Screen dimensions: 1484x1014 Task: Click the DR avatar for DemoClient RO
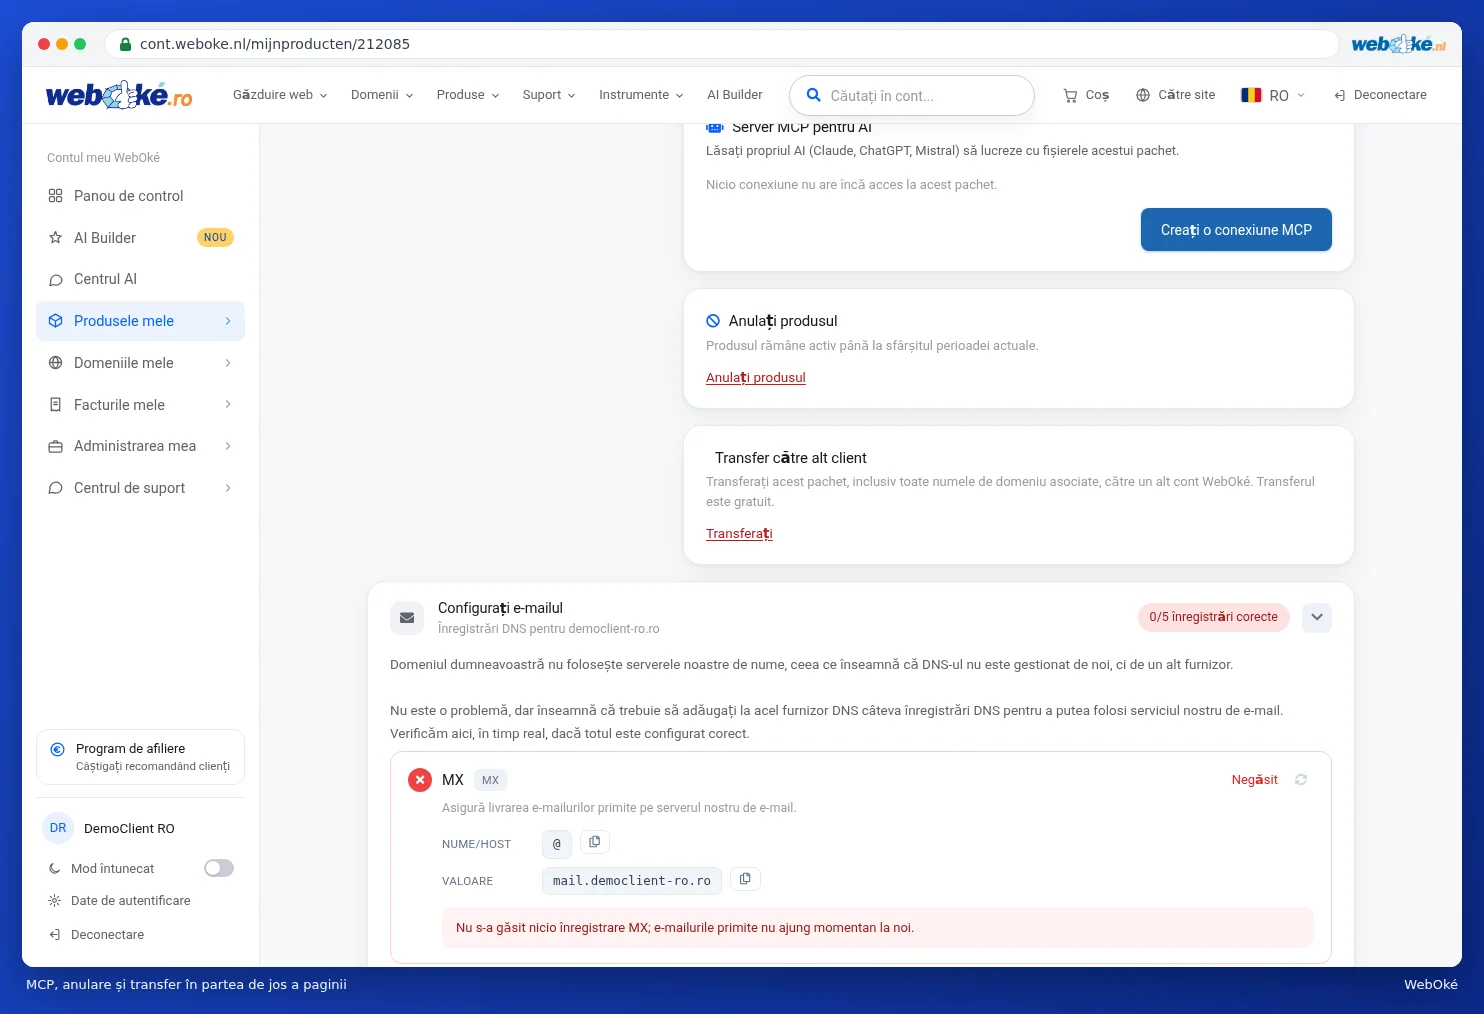58,828
